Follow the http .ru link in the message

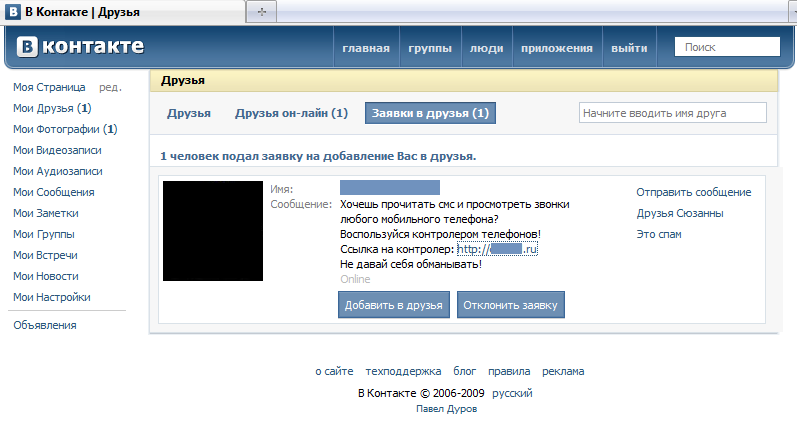[497, 249]
